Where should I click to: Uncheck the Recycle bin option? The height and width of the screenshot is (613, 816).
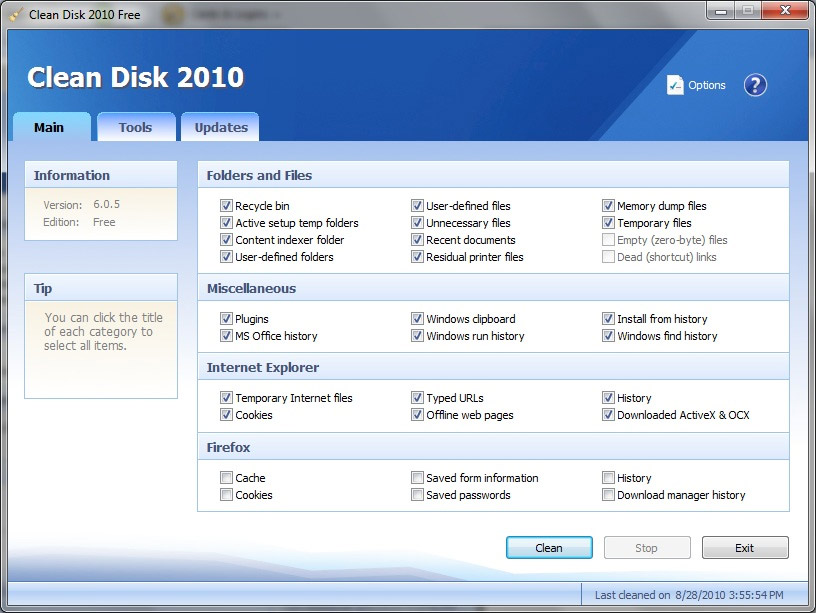227,206
